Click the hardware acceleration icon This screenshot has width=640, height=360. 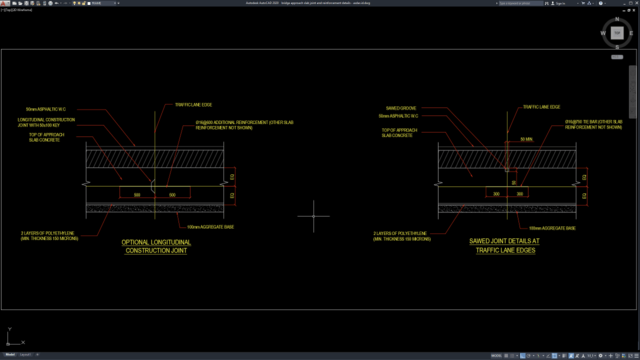pos(624,356)
